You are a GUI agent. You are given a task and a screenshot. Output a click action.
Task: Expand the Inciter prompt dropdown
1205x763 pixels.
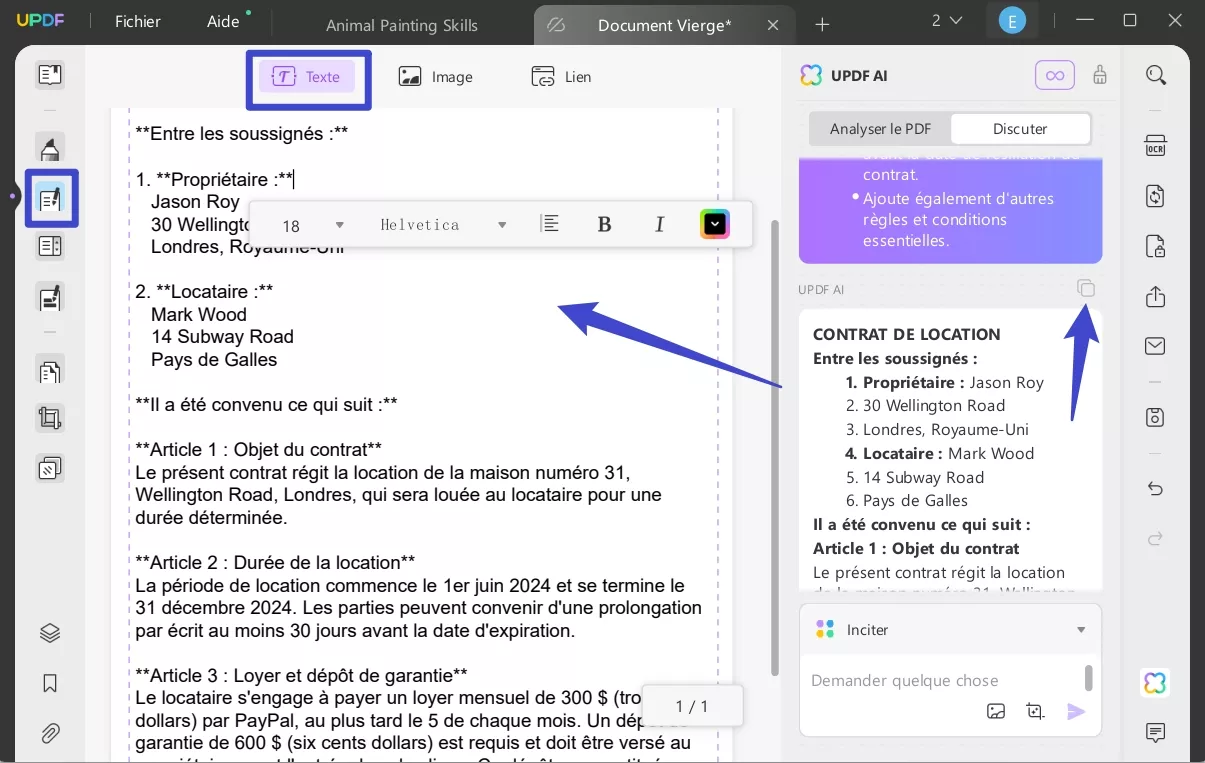pyautogui.click(x=1080, y=629)
